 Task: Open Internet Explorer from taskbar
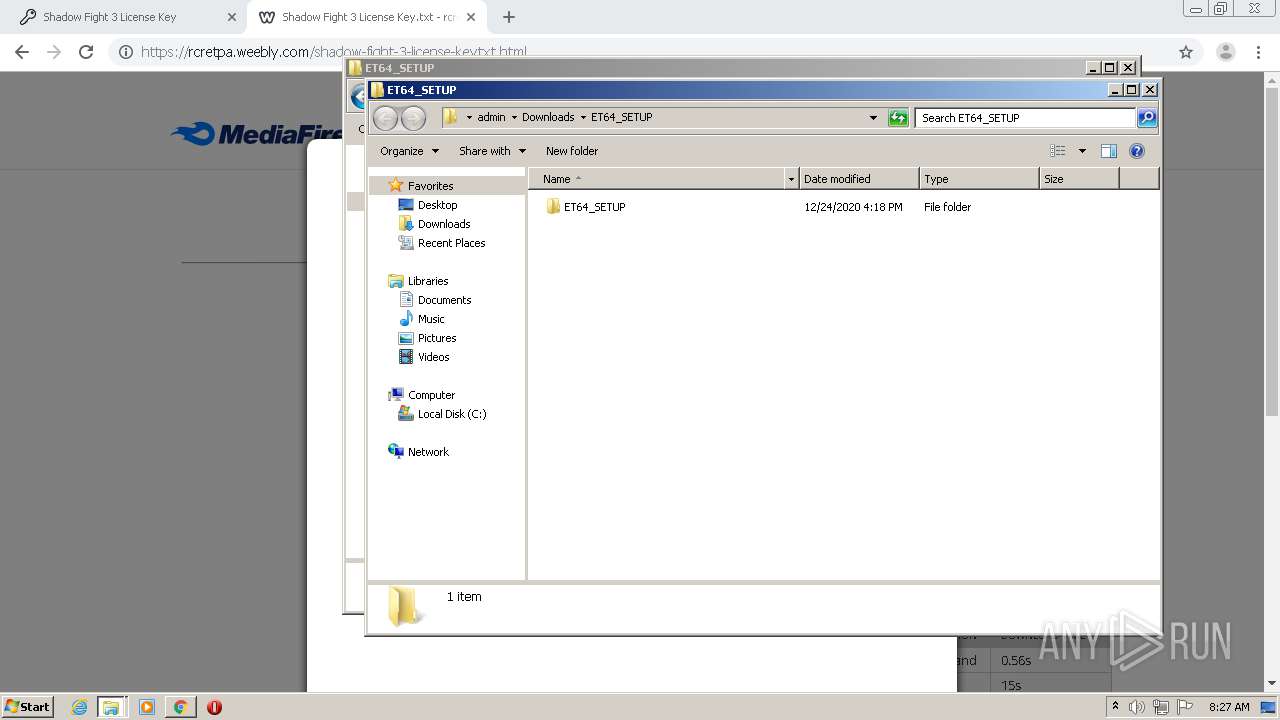[x=79, y=707]
